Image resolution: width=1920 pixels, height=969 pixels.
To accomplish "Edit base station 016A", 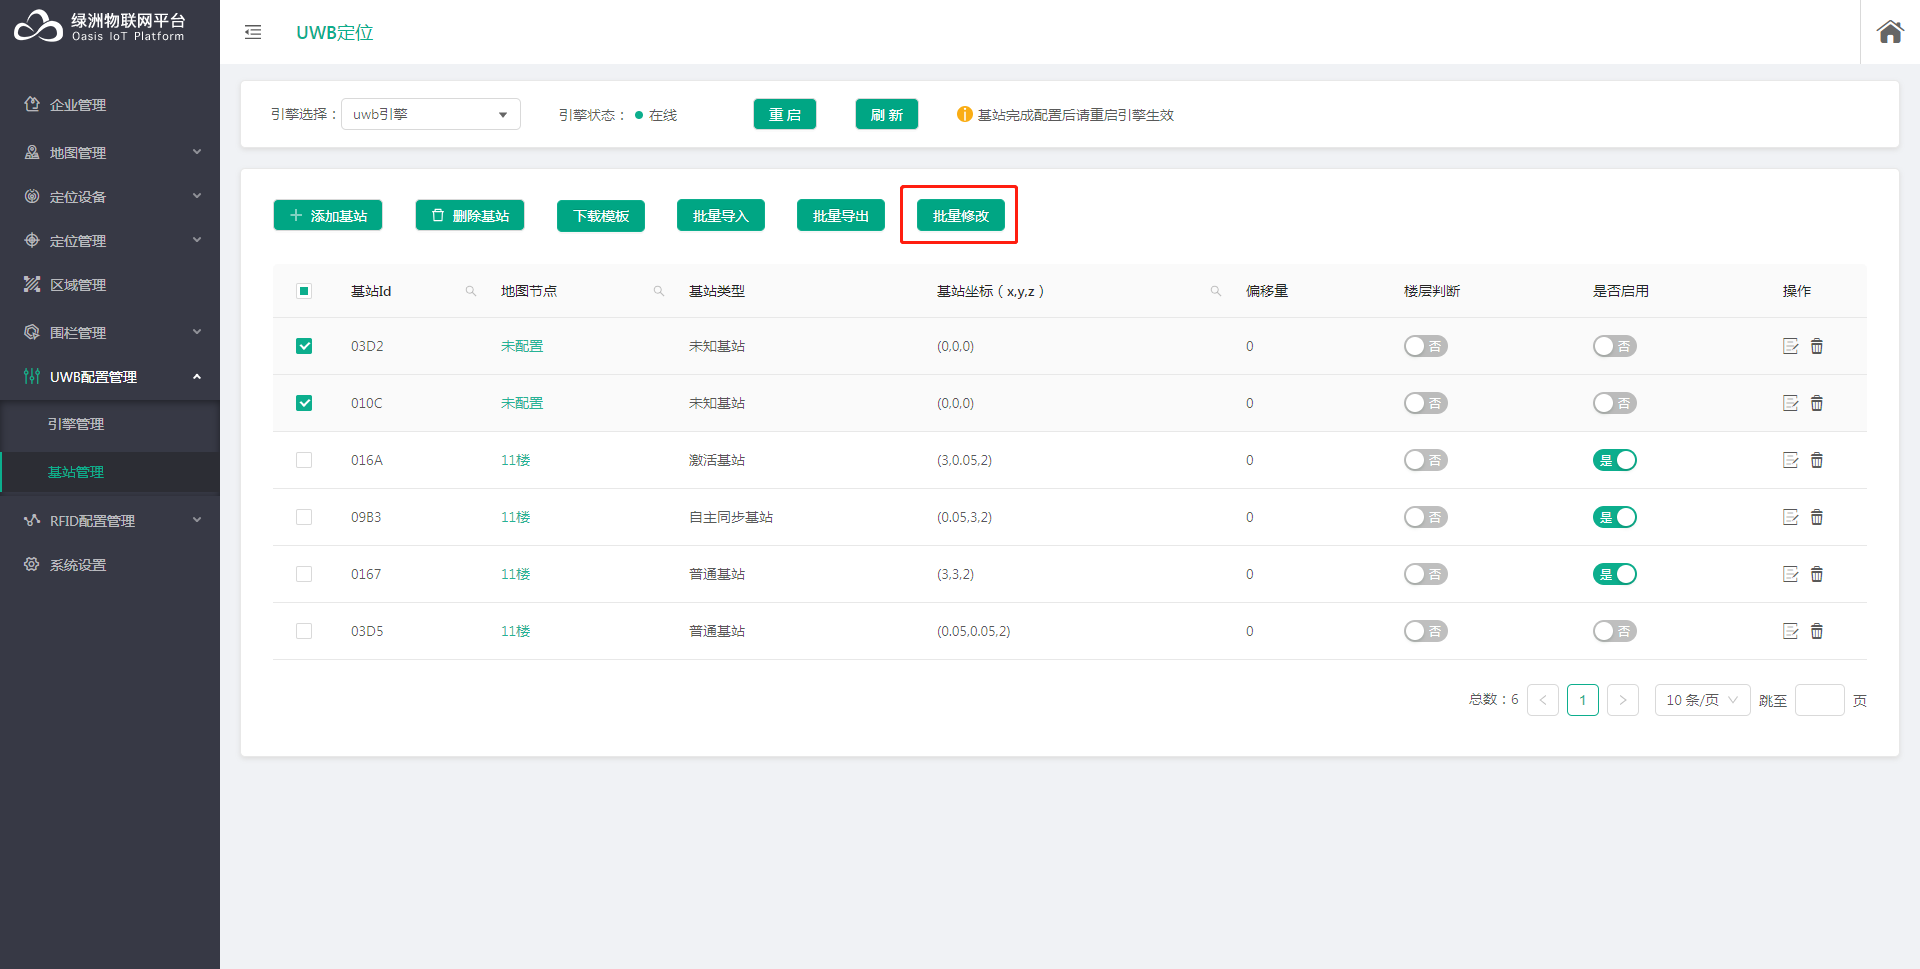I will click(x=1790, y=460).
